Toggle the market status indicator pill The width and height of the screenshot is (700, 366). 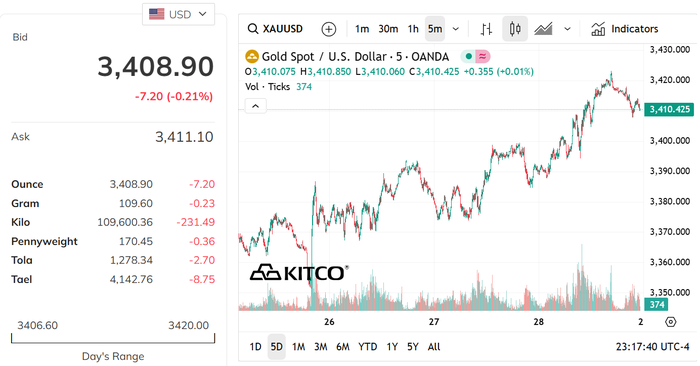point(475,56)
